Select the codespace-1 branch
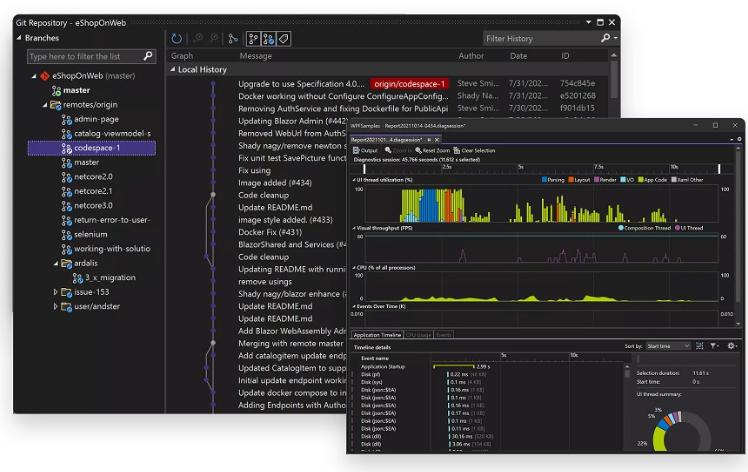748x472 pixels. pyautogui.click(x=92, y=148)
